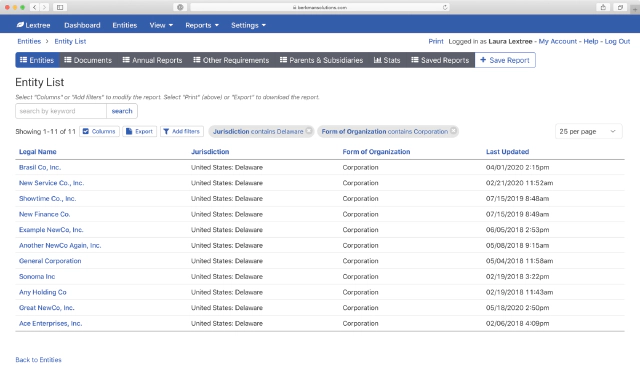Click the Columns button
Screen dimensions: 640x391
click(99, 131)
